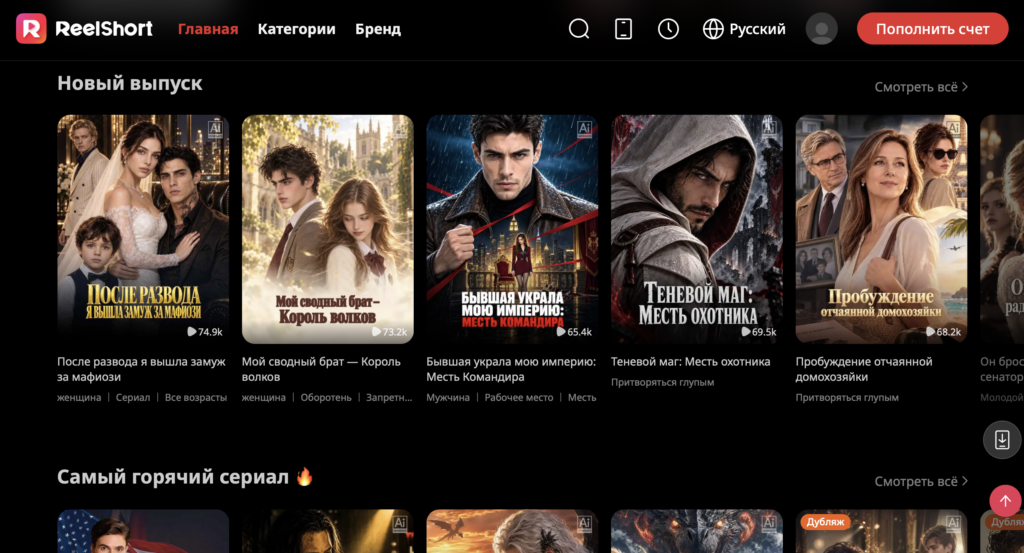The image size is (1024, 553).
Task: Open title После развода я вышла замуж
Action: point(141,369)
